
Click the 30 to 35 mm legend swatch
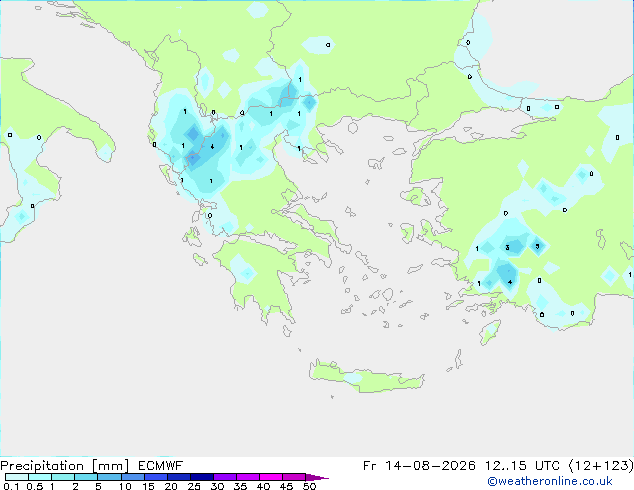point(224,477)
